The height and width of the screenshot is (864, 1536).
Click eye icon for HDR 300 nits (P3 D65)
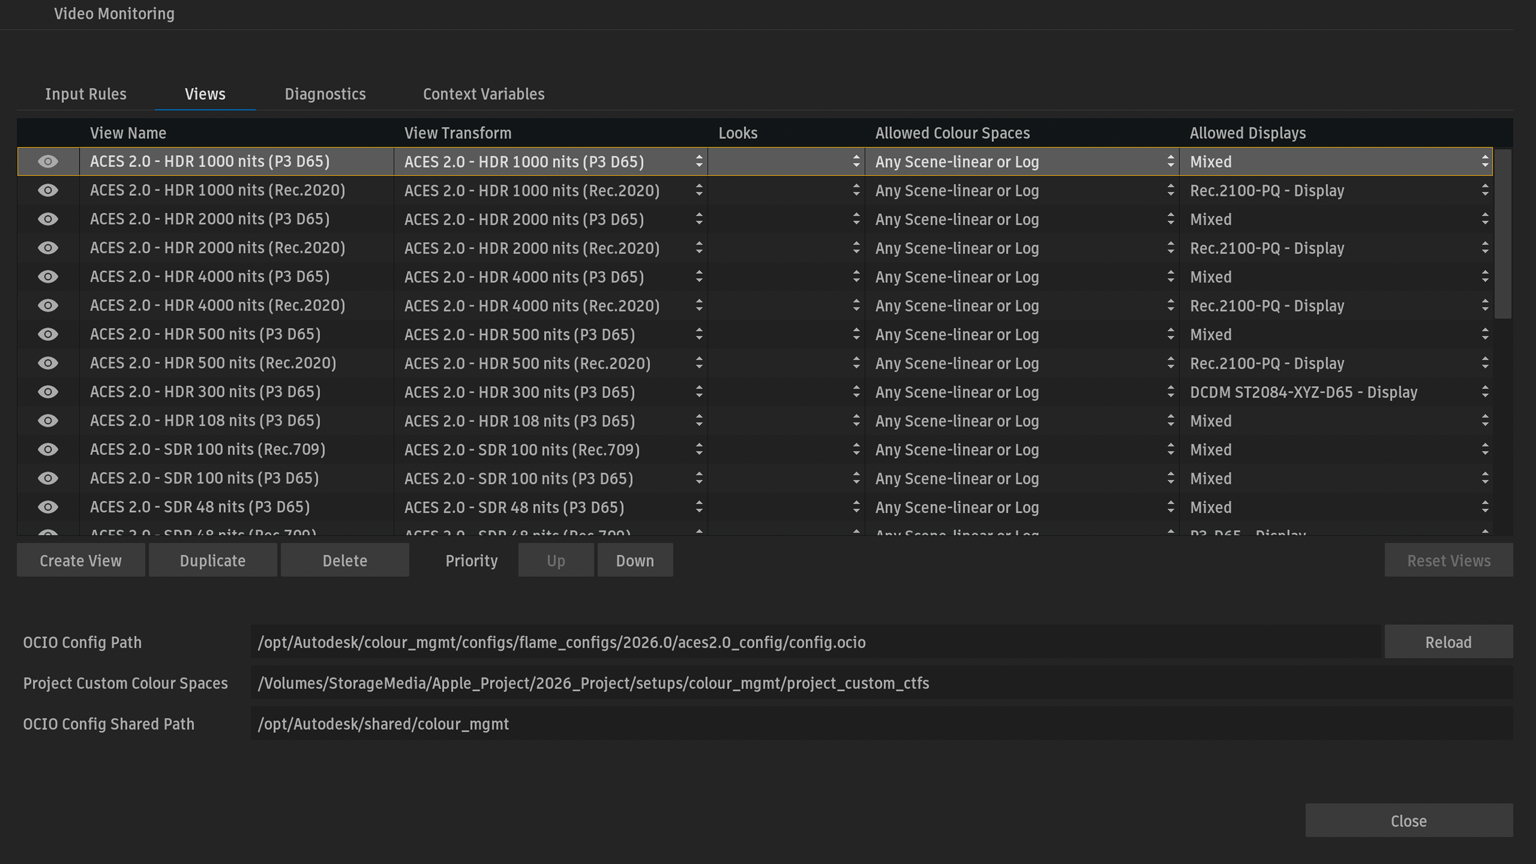coord(47,392)
